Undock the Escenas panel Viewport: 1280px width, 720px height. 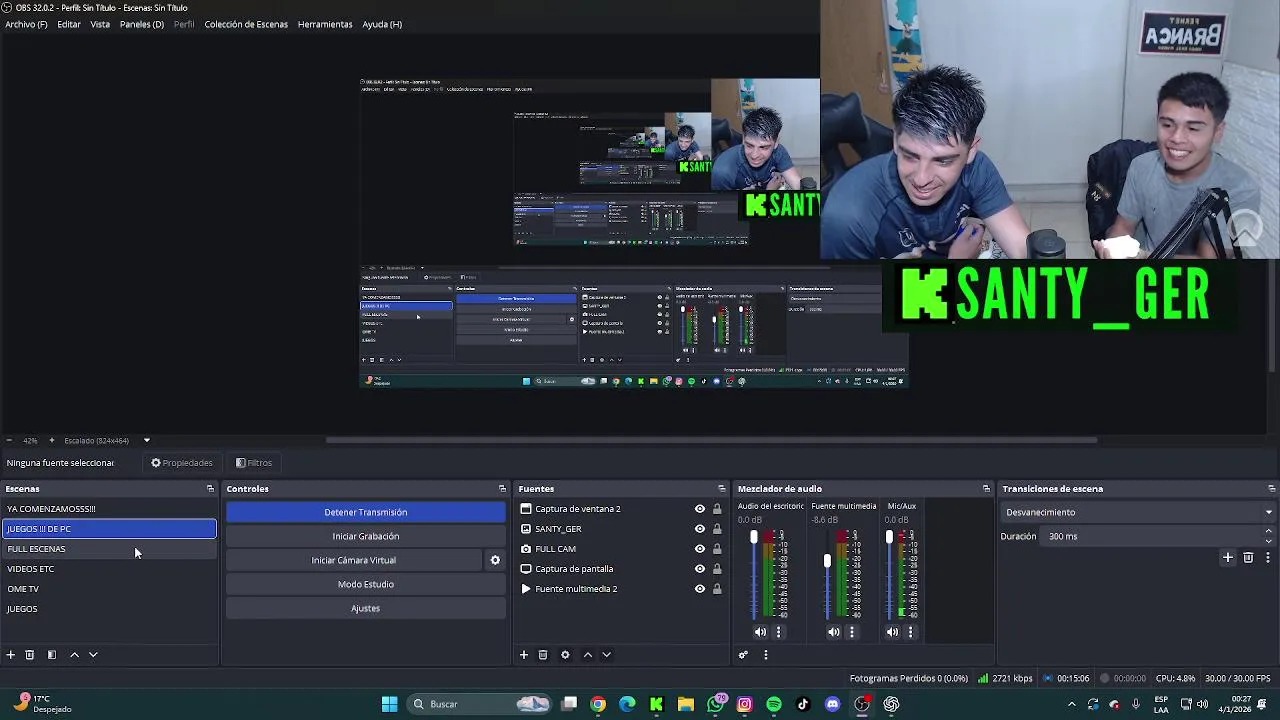(210, 489)
